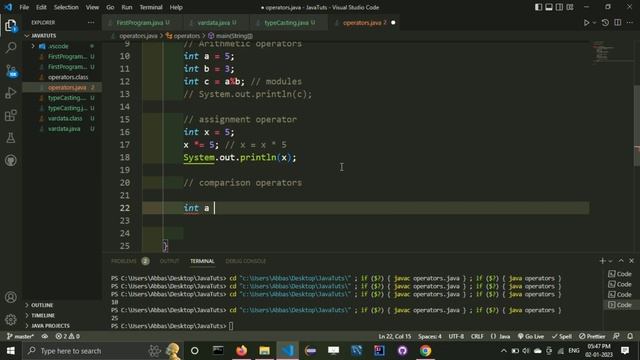
Task: Add a new terminal with plus icon
Action: 602,261
